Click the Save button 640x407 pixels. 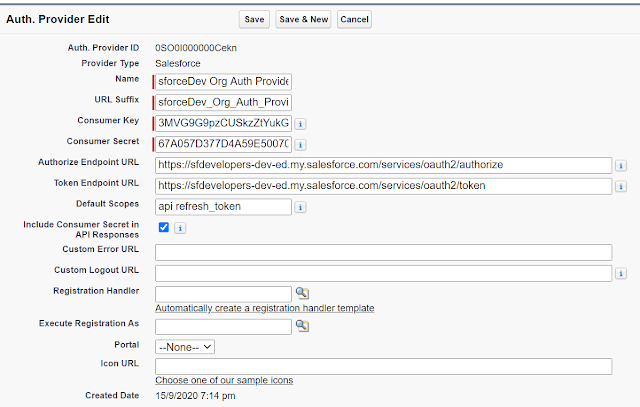(254, 19)
